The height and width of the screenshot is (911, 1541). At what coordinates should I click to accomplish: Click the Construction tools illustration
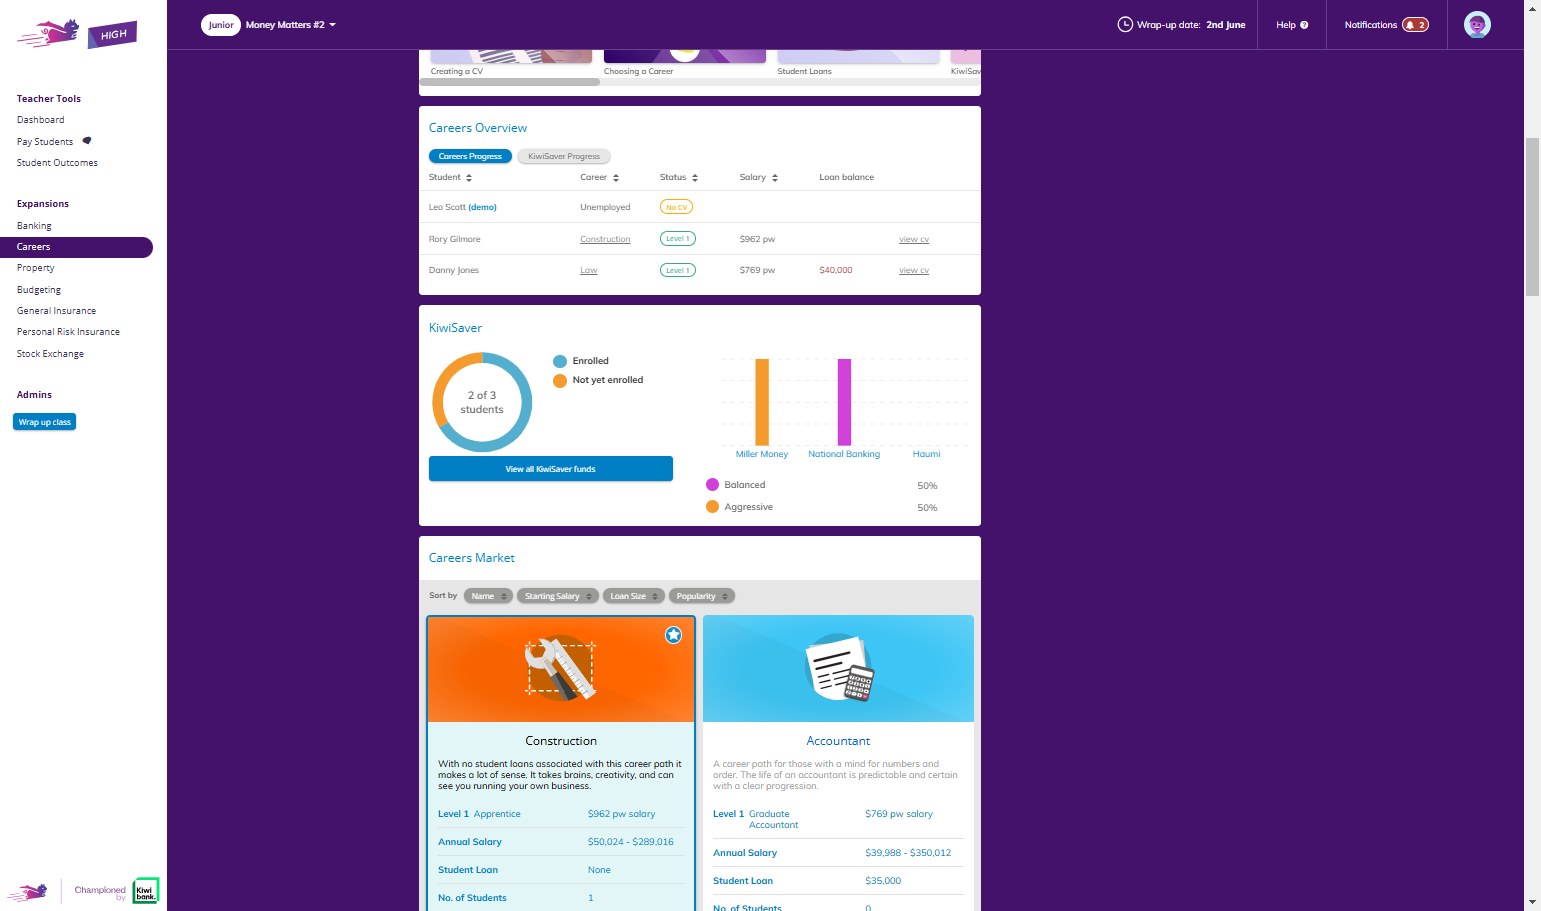point(561,668)
